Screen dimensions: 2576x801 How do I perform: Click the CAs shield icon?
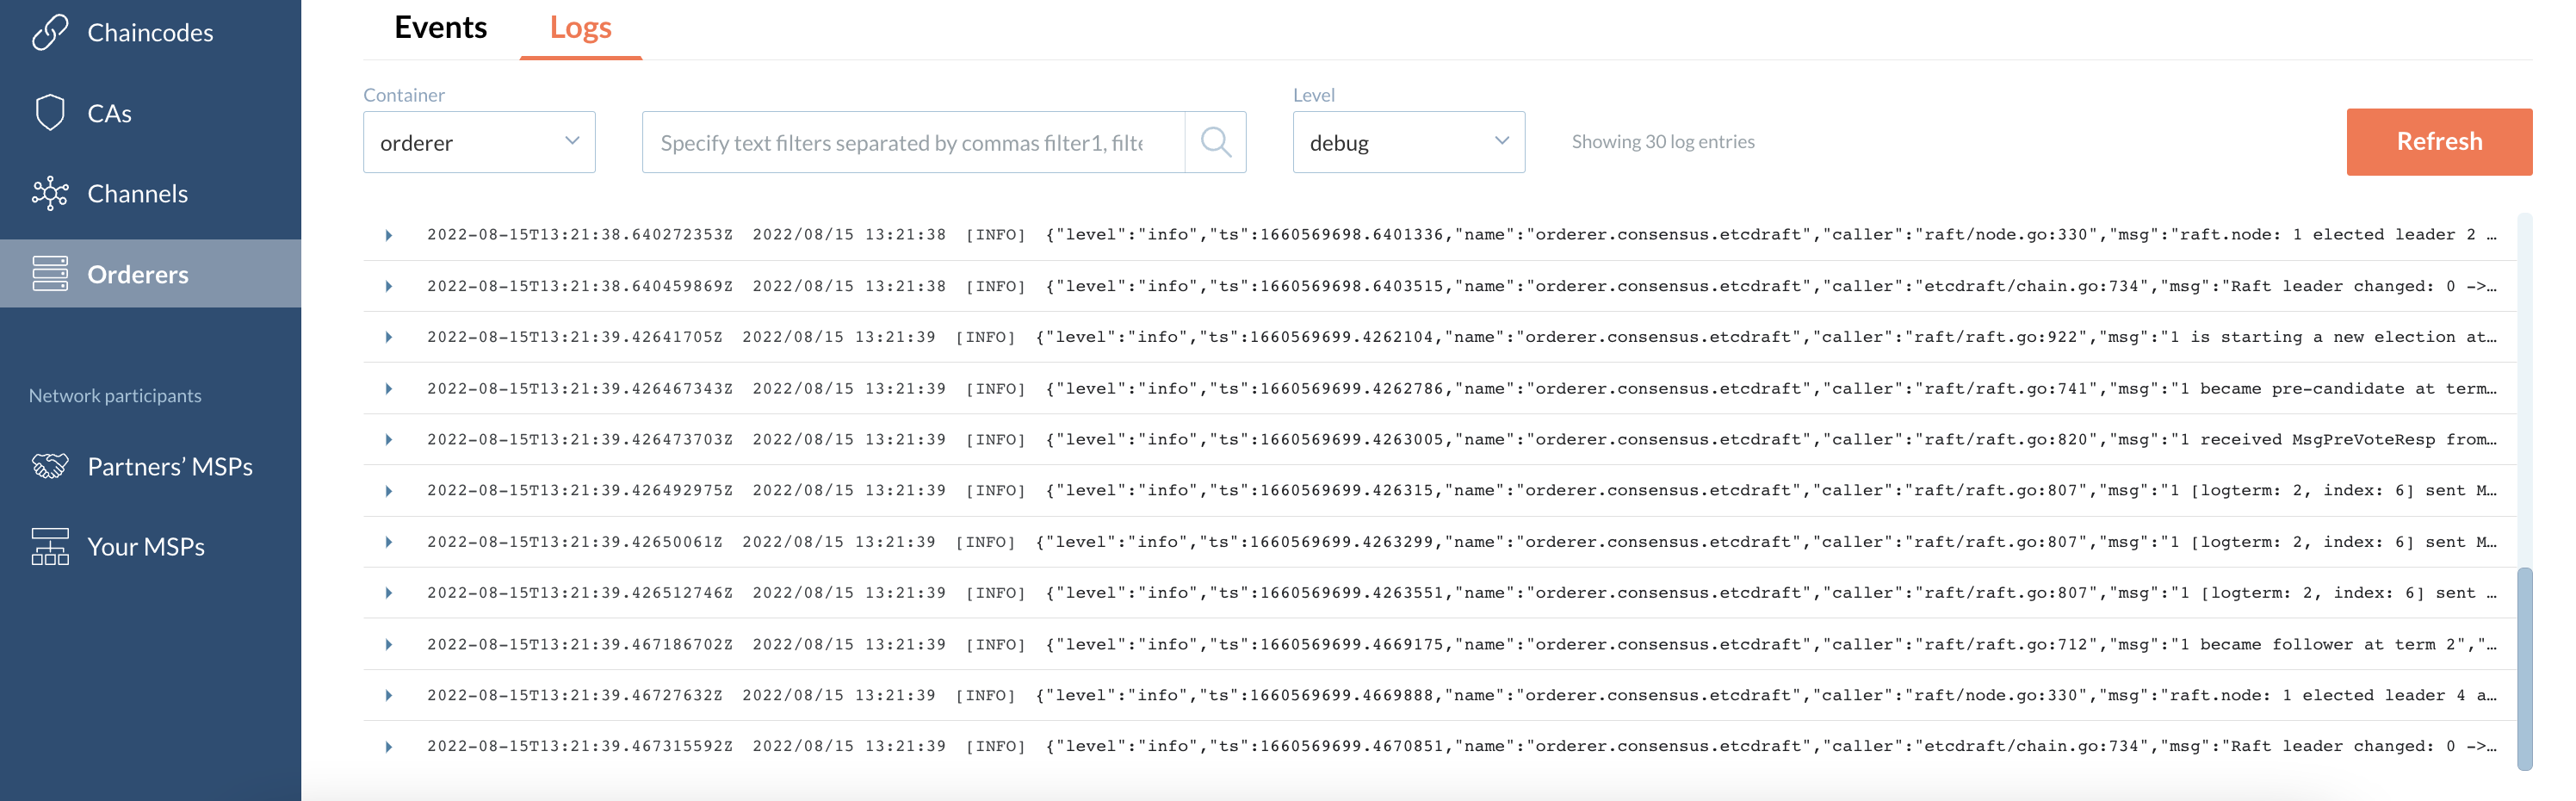(50, 113)
